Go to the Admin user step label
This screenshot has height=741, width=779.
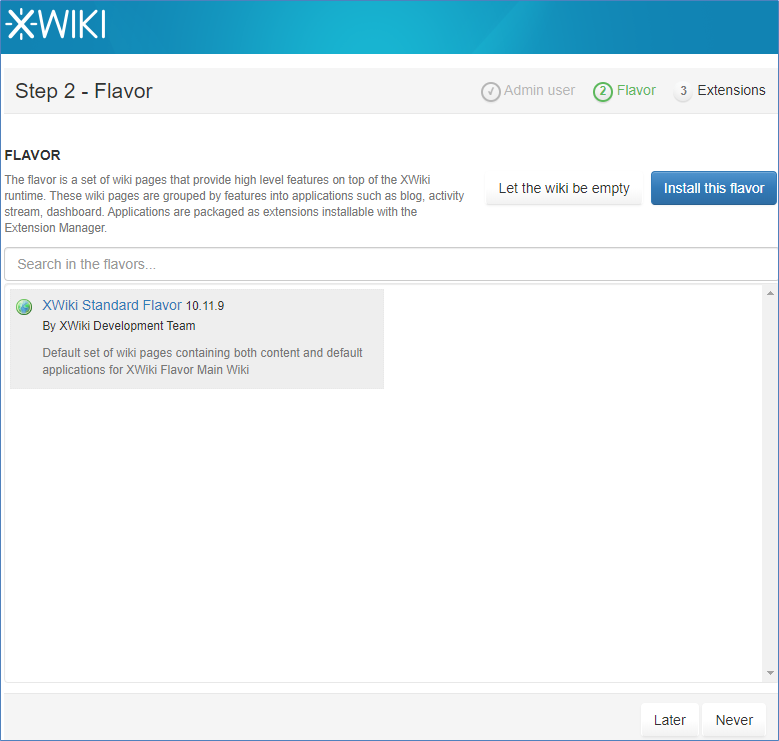(x=539, y=90)
